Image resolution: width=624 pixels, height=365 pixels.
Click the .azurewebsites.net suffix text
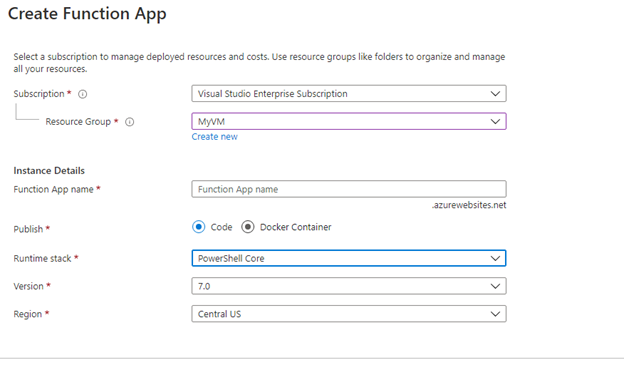(x=469, y=205)
